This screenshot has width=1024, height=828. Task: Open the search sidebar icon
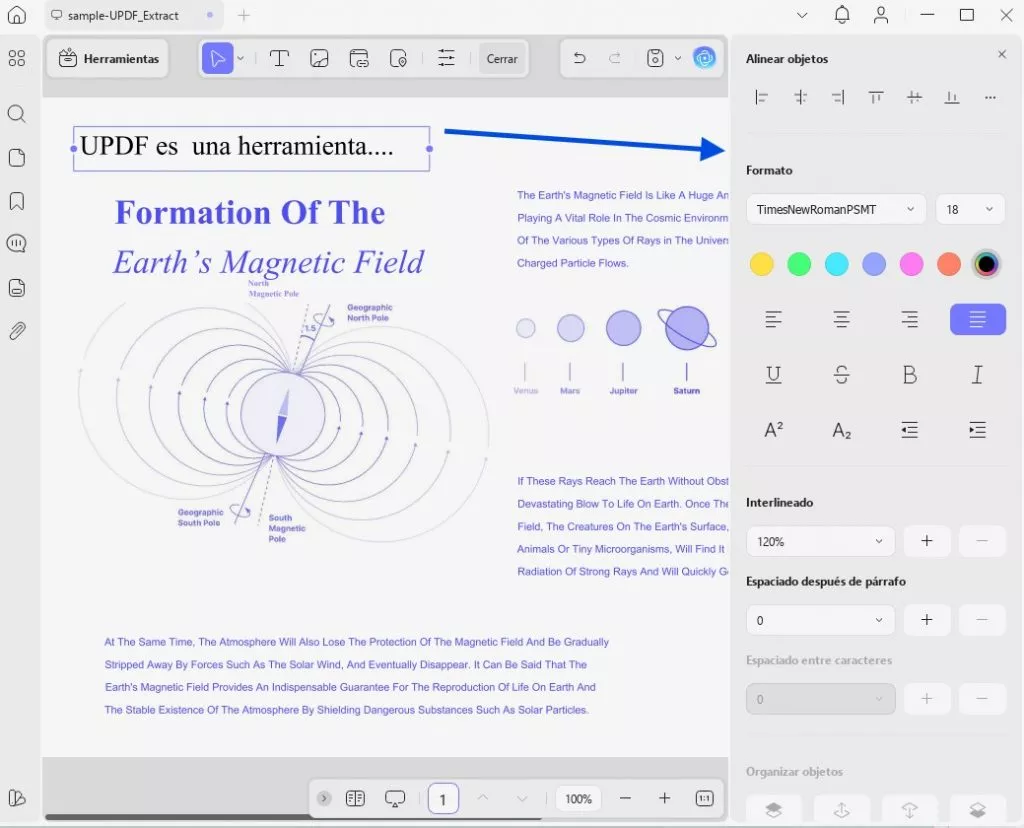(x=16, y=114)
